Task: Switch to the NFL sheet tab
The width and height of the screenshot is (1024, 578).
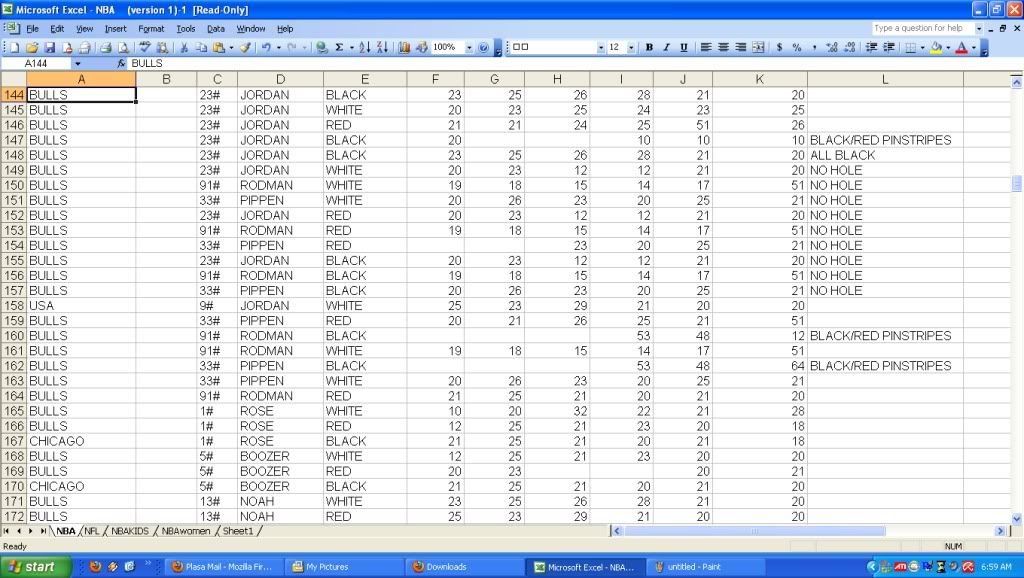Action: pyautogui.click(x=91, y=531)
